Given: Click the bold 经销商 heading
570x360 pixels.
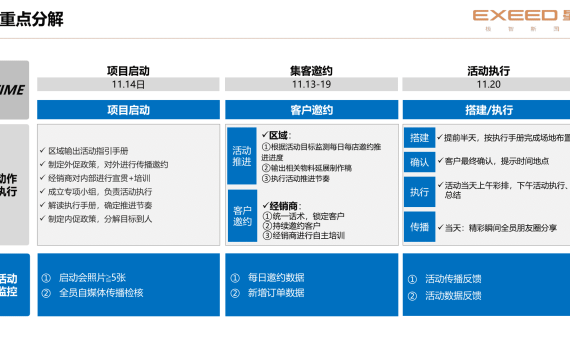Looking at the screenshot, I should (x=284, y=206).
